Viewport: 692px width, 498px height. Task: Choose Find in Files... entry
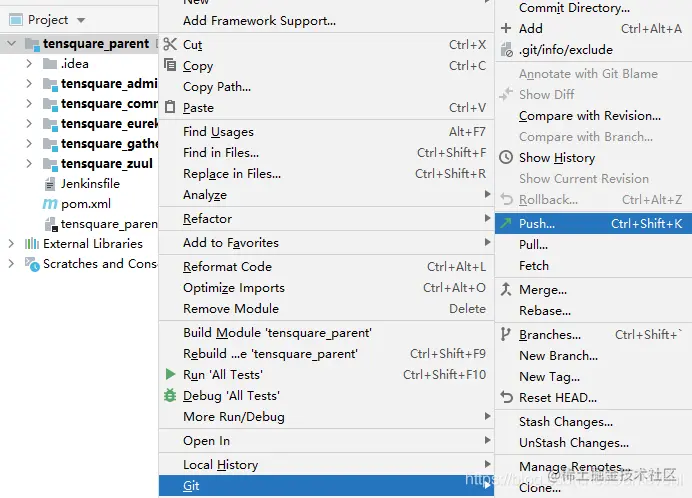326,153
